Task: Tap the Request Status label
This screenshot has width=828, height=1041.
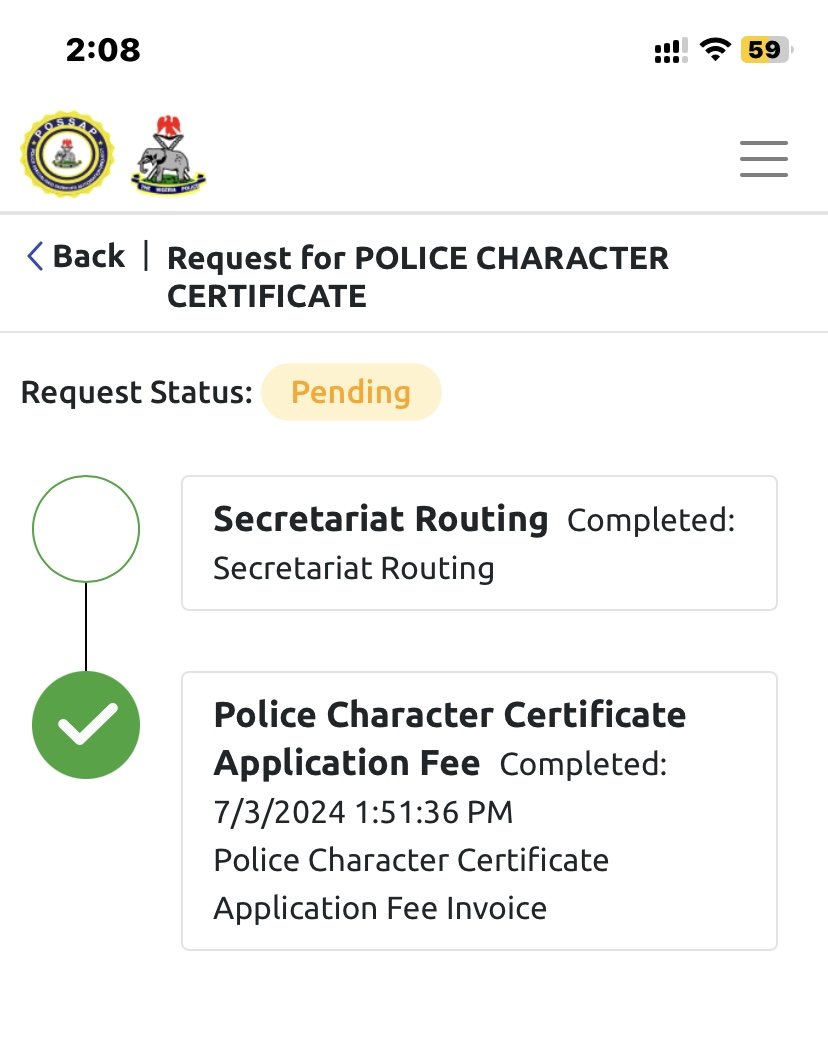Action: 136,392
